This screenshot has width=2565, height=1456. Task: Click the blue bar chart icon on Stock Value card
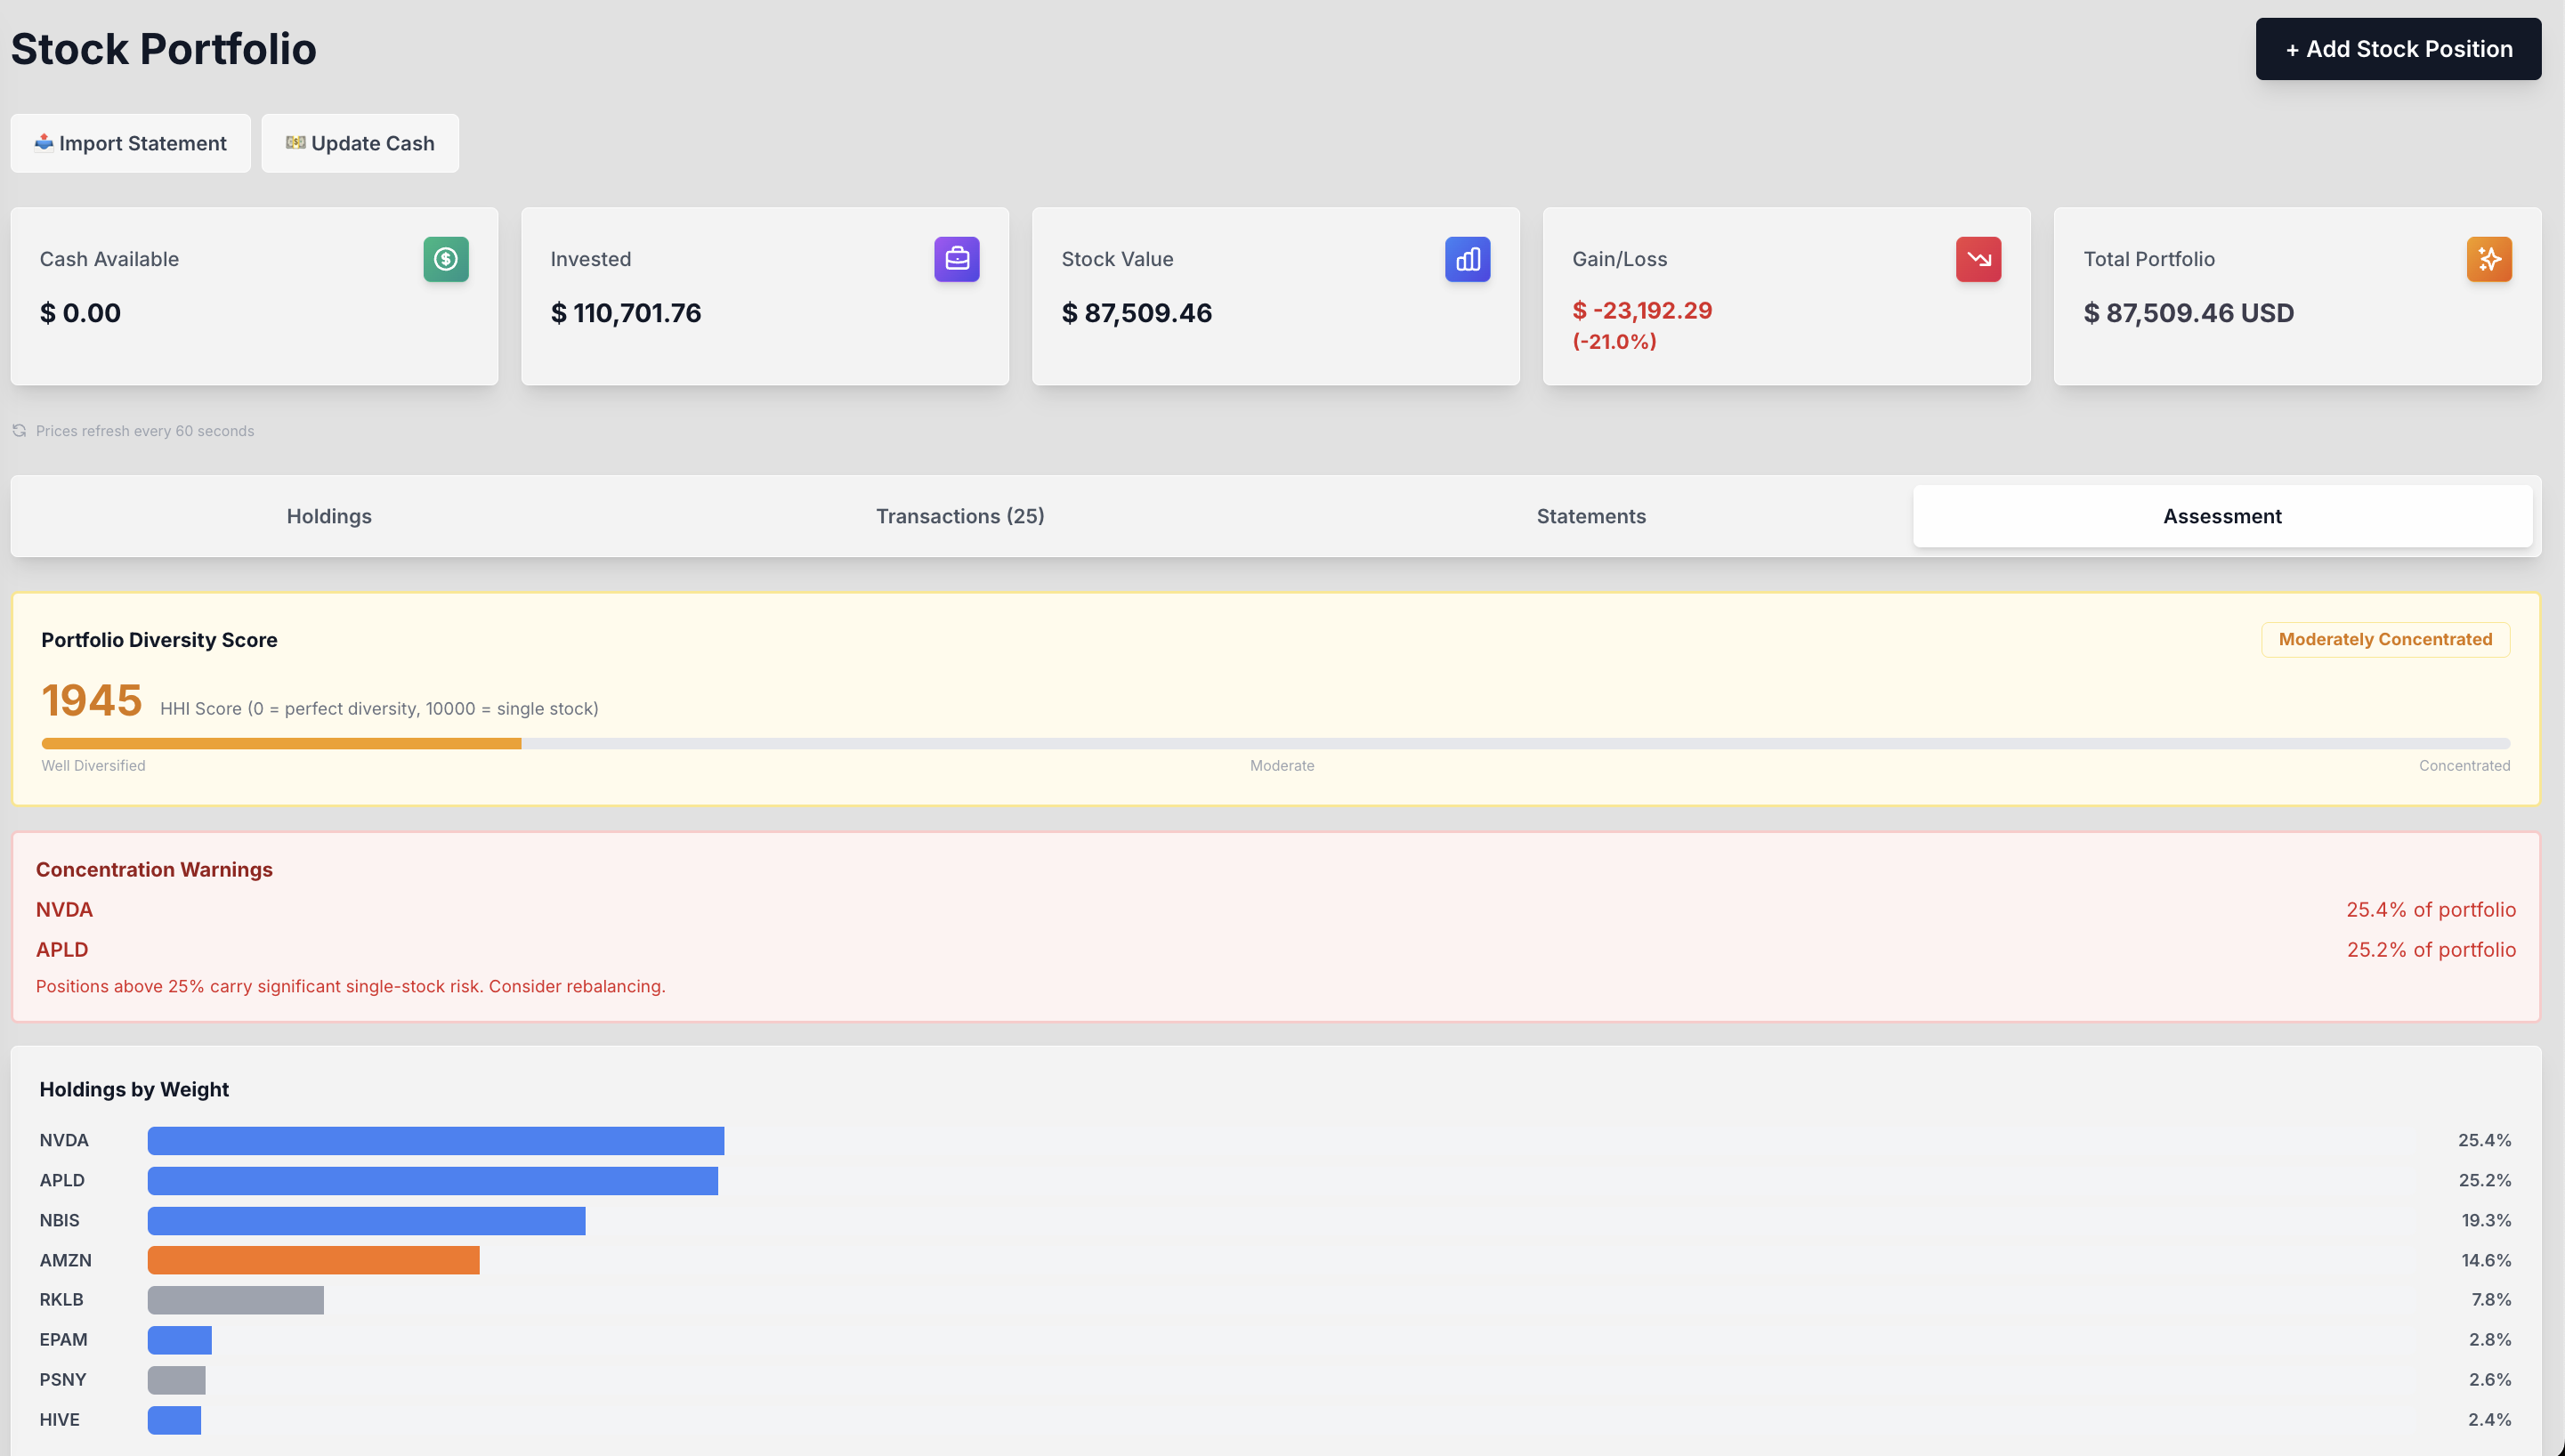tap(1468, 259)
